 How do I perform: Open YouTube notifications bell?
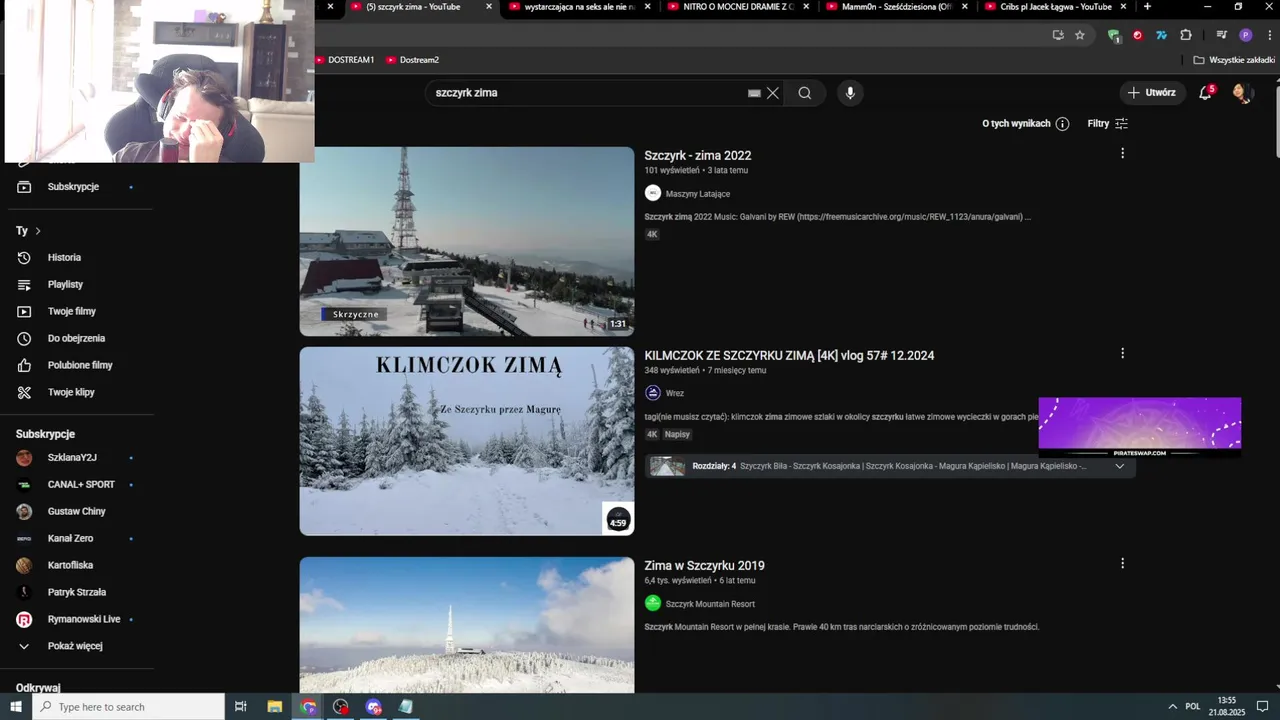click(1207, 93)
